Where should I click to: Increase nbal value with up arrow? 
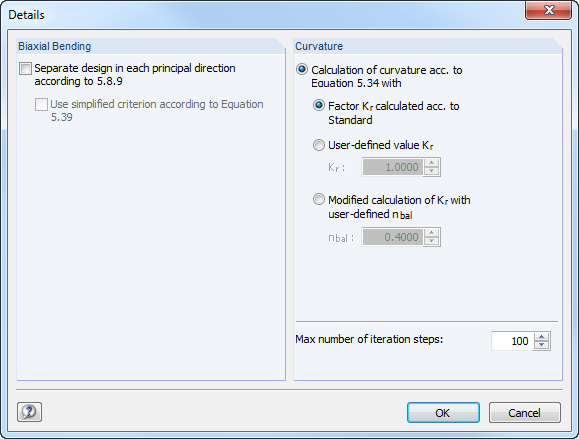(431, 233)
